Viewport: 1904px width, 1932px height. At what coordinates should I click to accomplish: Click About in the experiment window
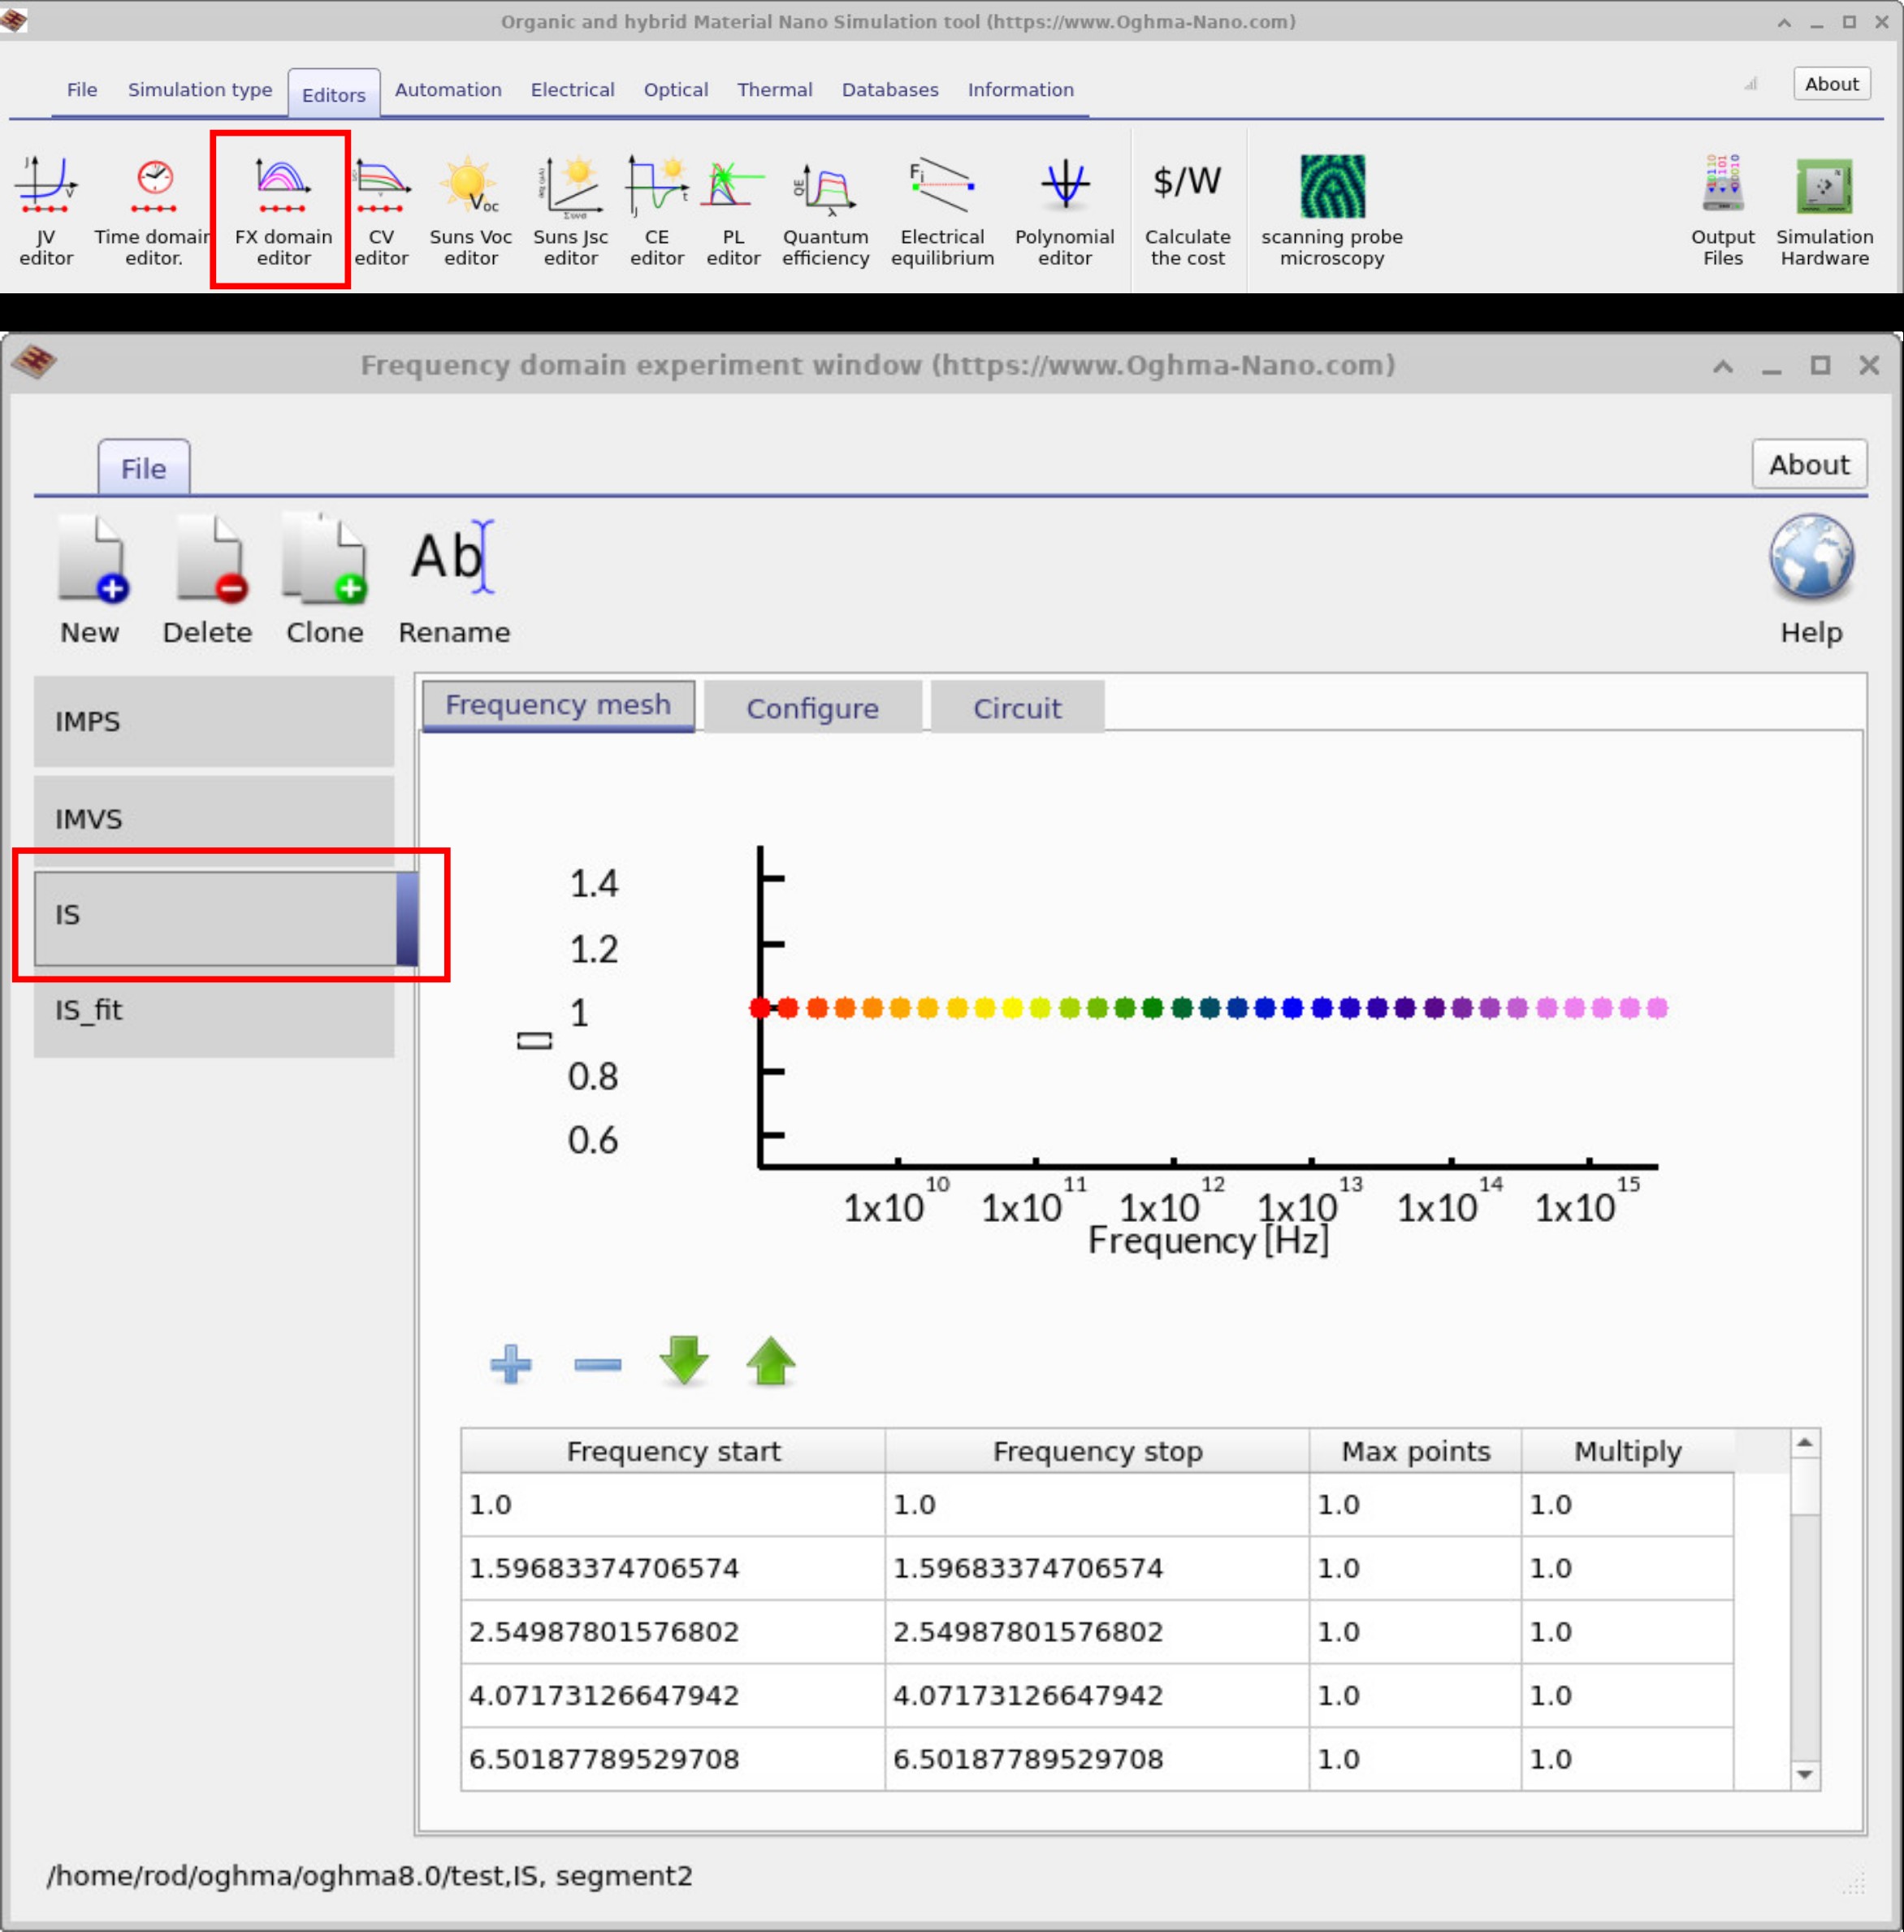(1808, 464)
